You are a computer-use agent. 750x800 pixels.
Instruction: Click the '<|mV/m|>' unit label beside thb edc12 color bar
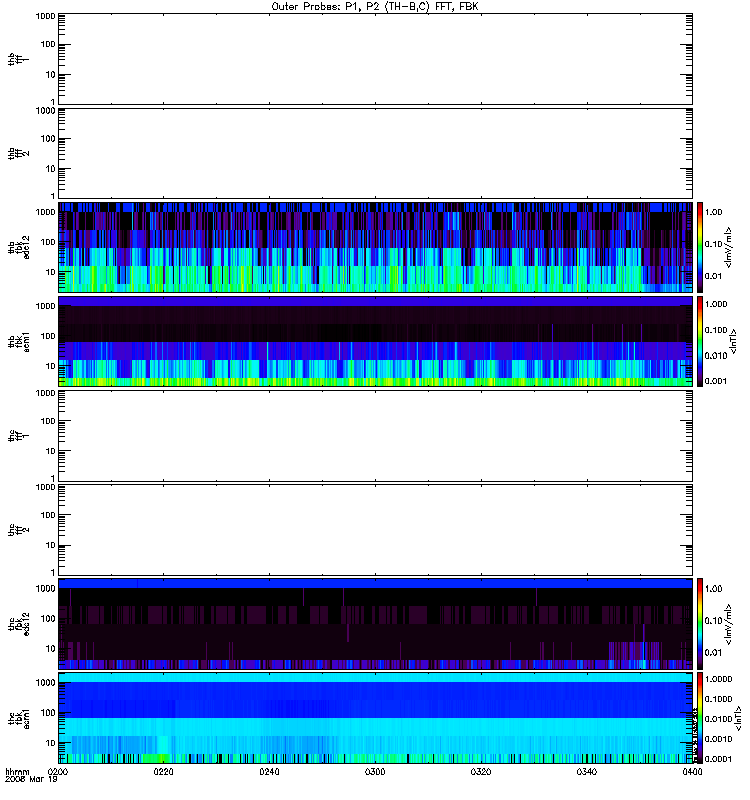729,247
